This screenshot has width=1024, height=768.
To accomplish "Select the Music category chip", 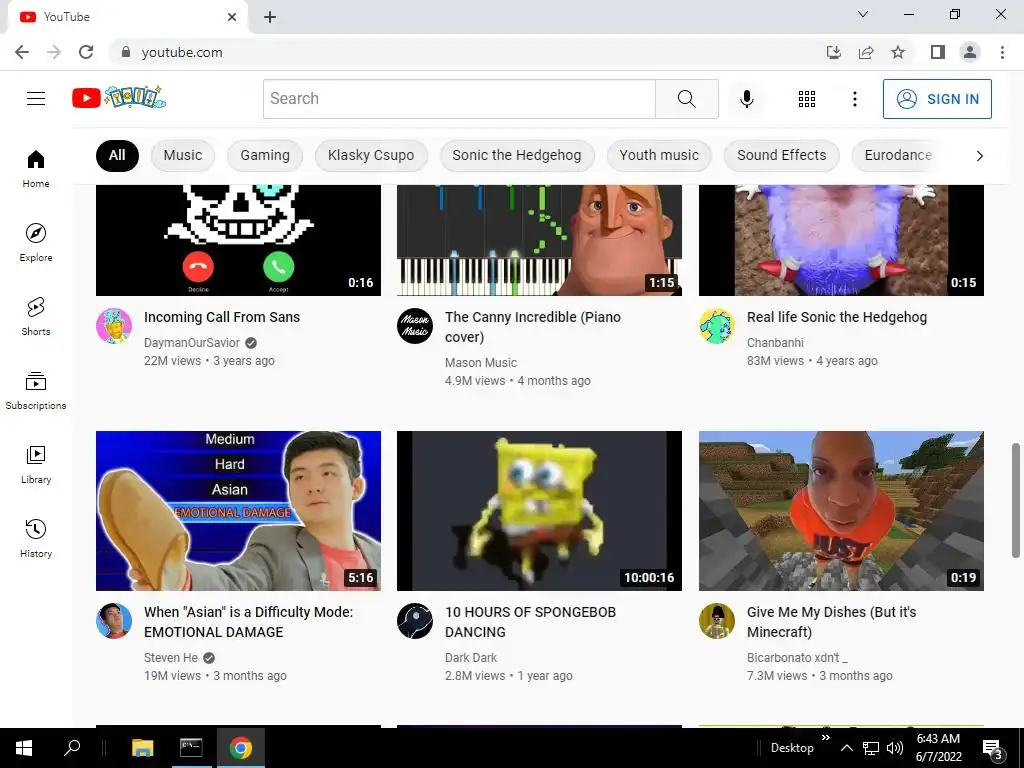I will pos(183,155).
